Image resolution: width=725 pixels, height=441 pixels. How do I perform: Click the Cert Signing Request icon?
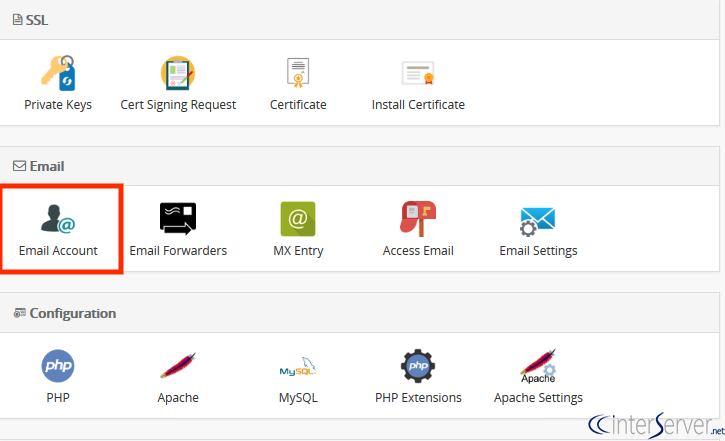(x=178, y=74)
